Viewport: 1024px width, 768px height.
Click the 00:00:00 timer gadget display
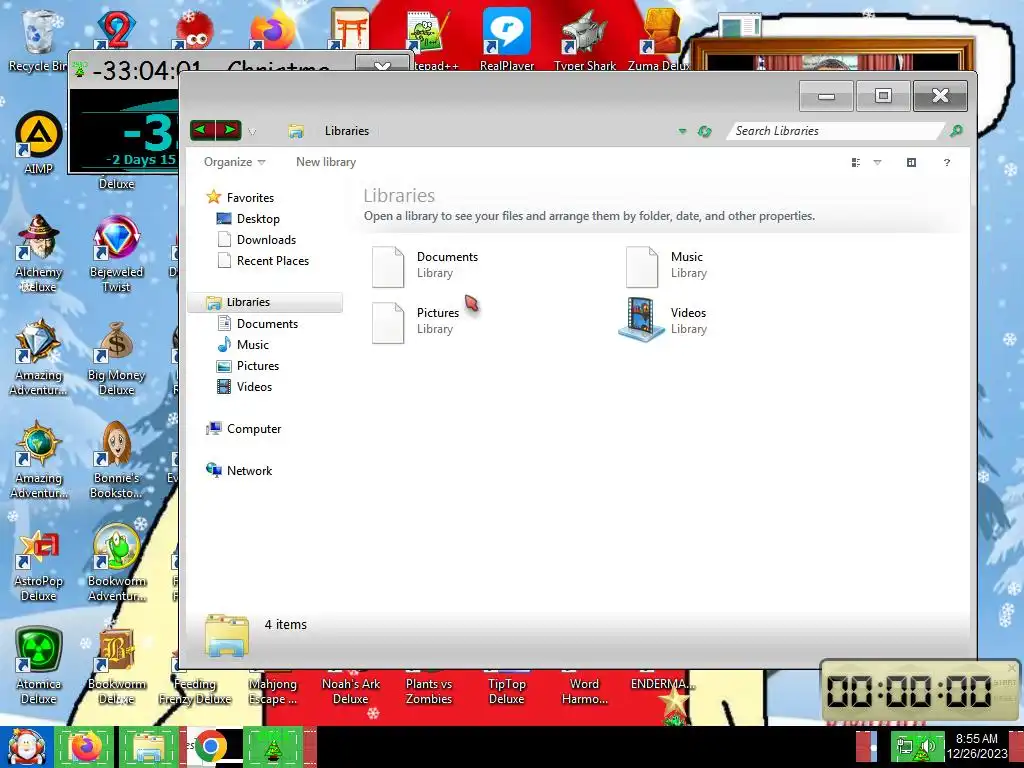click(909, 691)
